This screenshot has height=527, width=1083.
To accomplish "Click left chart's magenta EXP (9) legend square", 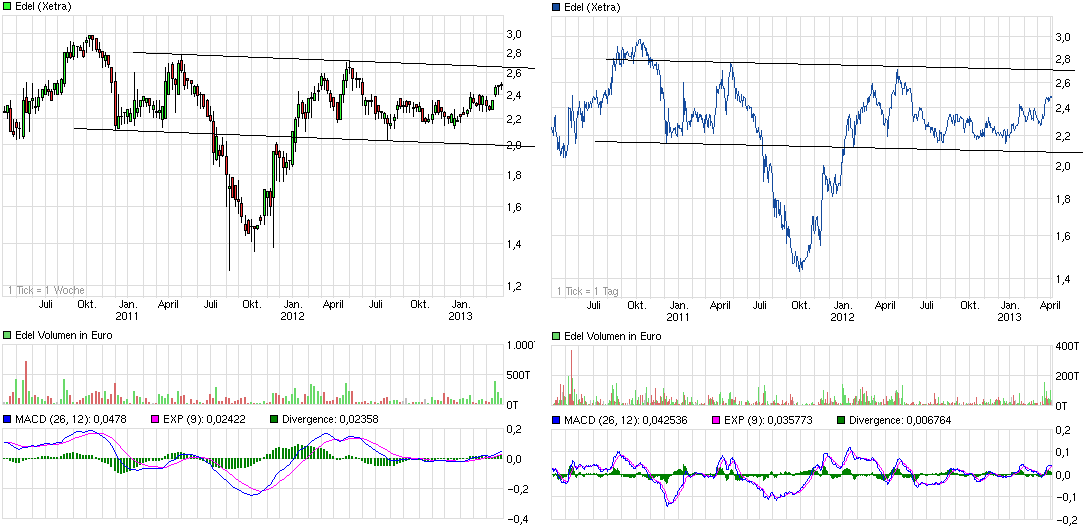I will pos(156,419).
